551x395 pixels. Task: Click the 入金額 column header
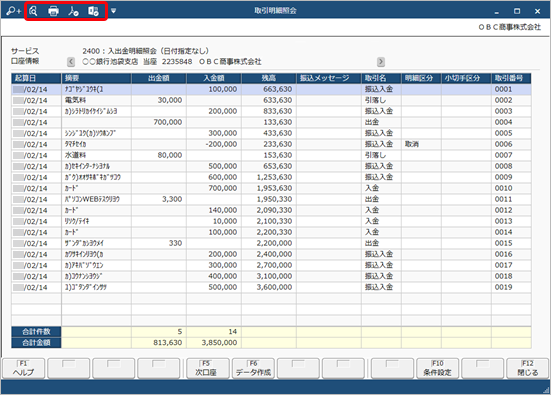point(214,78)
